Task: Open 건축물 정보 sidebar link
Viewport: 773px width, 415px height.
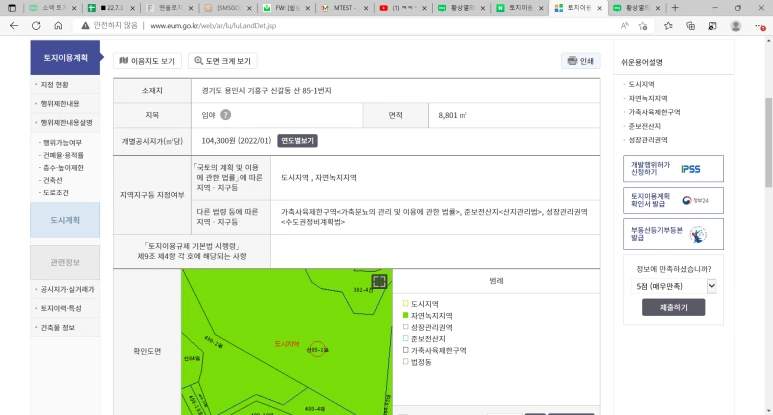Action: point(58,327)
